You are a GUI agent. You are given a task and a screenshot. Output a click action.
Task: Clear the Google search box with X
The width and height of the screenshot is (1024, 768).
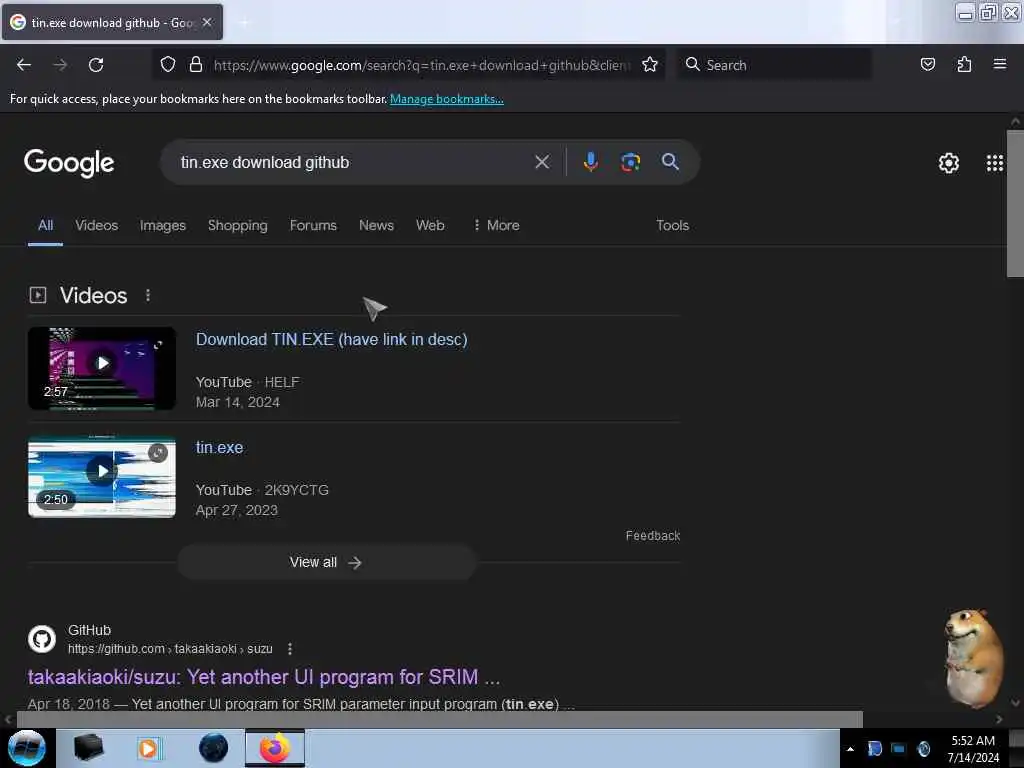542,162
